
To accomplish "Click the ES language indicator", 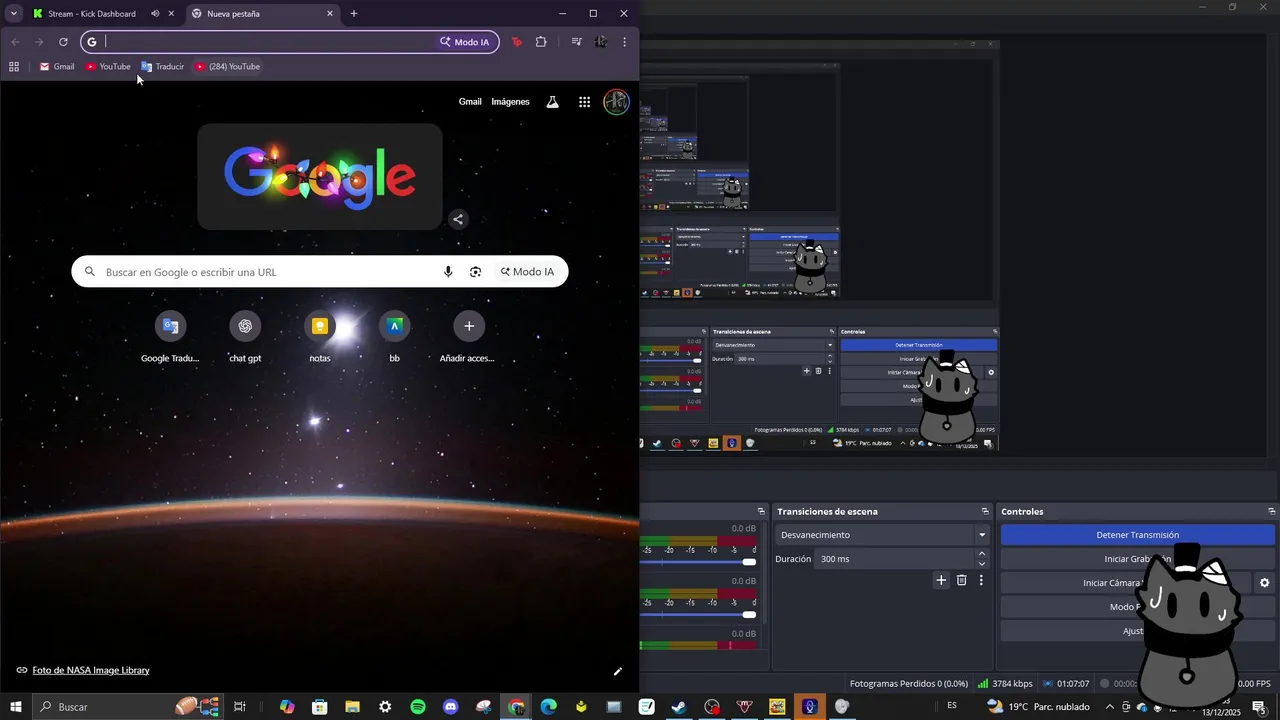I will coord(952,707).
